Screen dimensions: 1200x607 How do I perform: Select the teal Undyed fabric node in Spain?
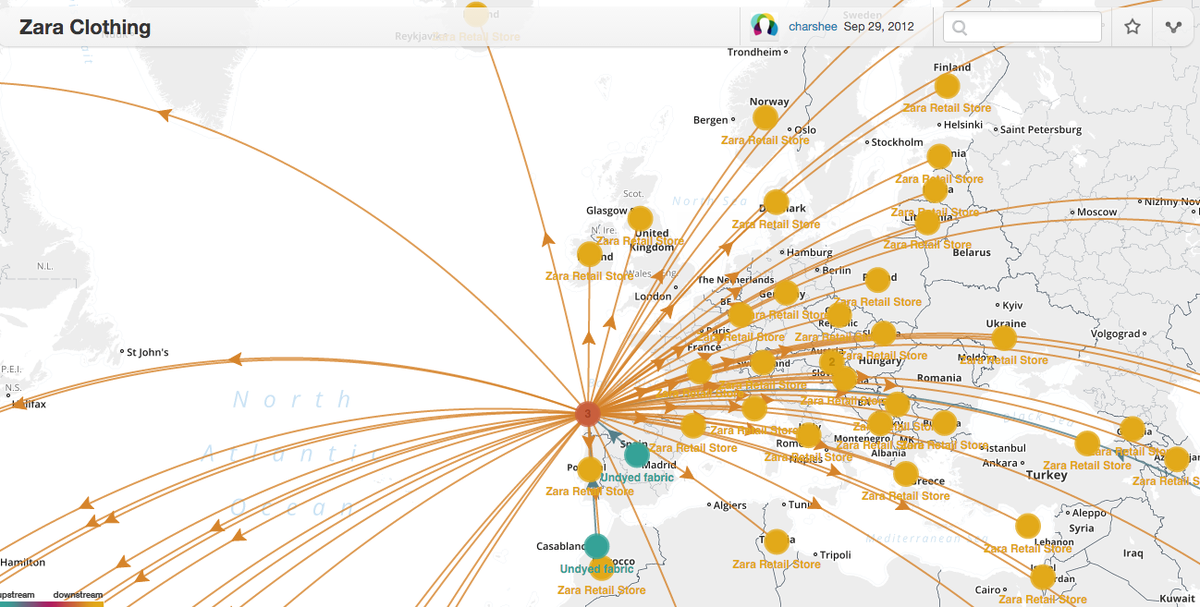637,455
